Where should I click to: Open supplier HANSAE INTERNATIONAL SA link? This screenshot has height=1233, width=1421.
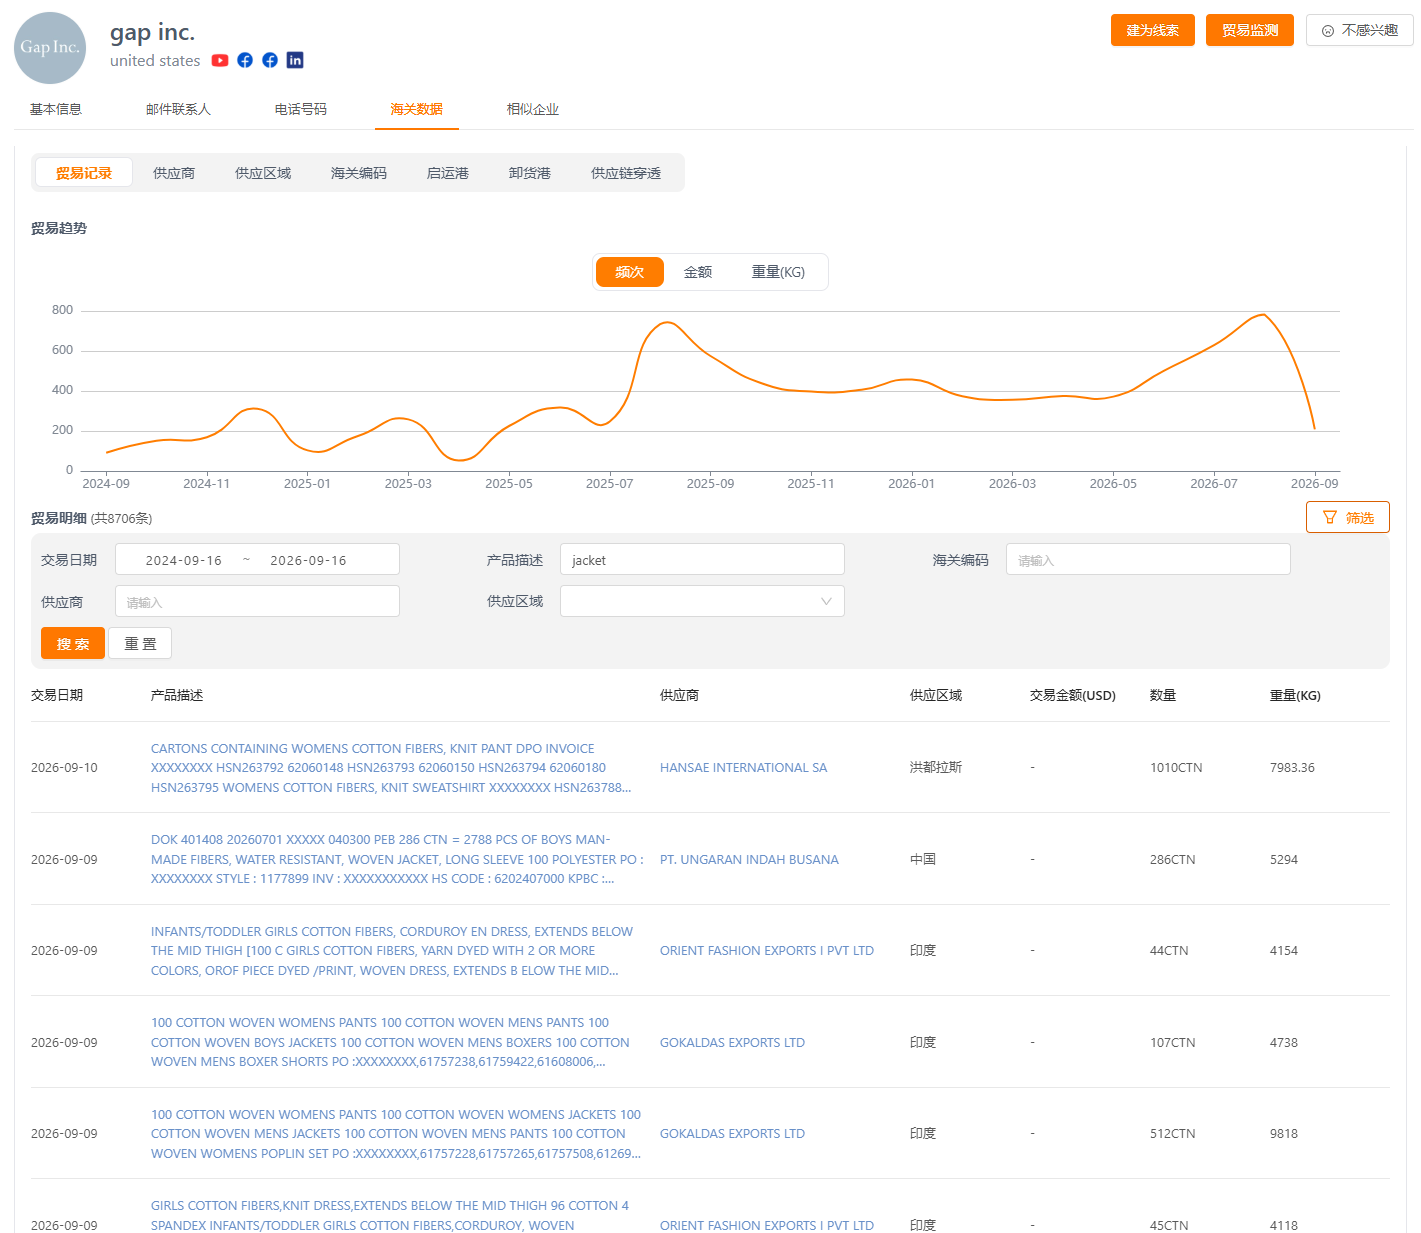click(x=744, y=768)
